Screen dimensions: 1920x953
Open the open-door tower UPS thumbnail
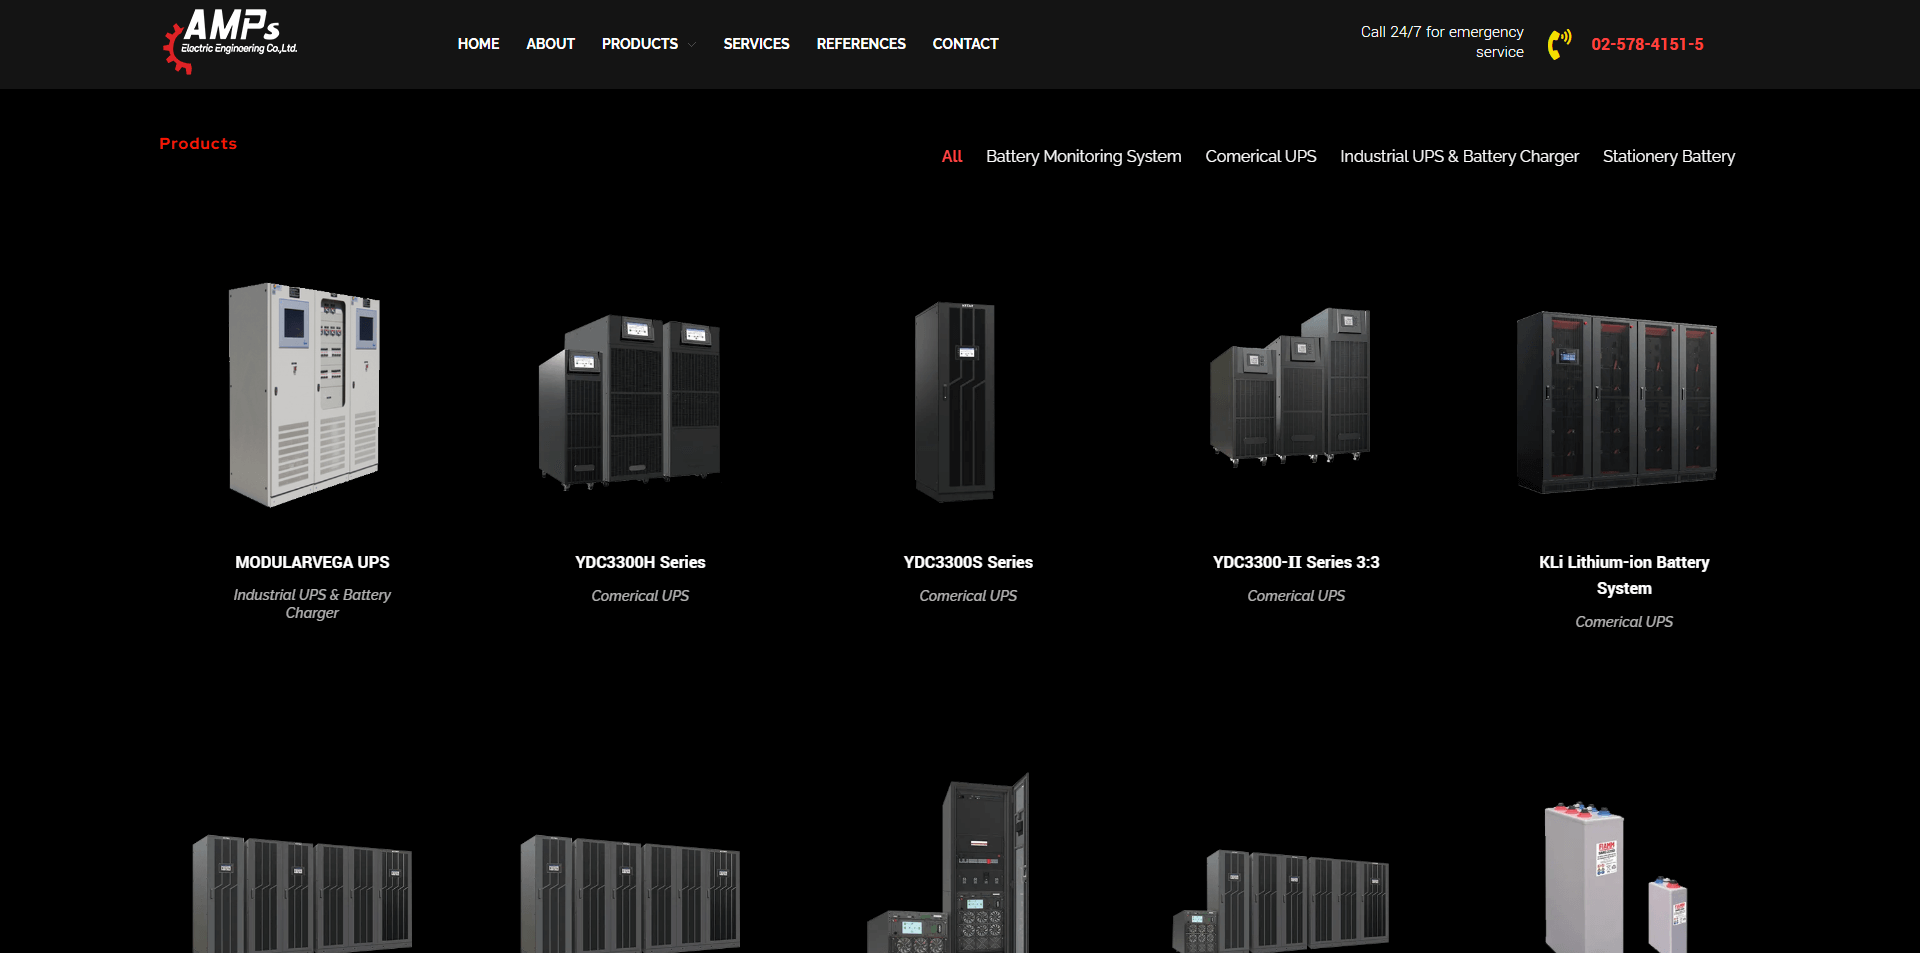[x=950, y=862]
